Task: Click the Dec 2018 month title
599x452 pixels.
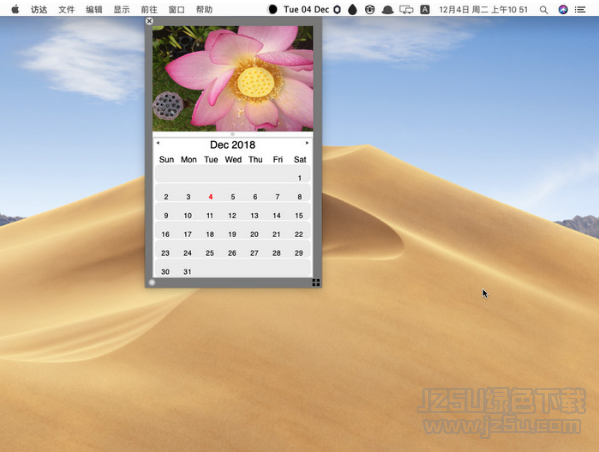Action: 233,145
